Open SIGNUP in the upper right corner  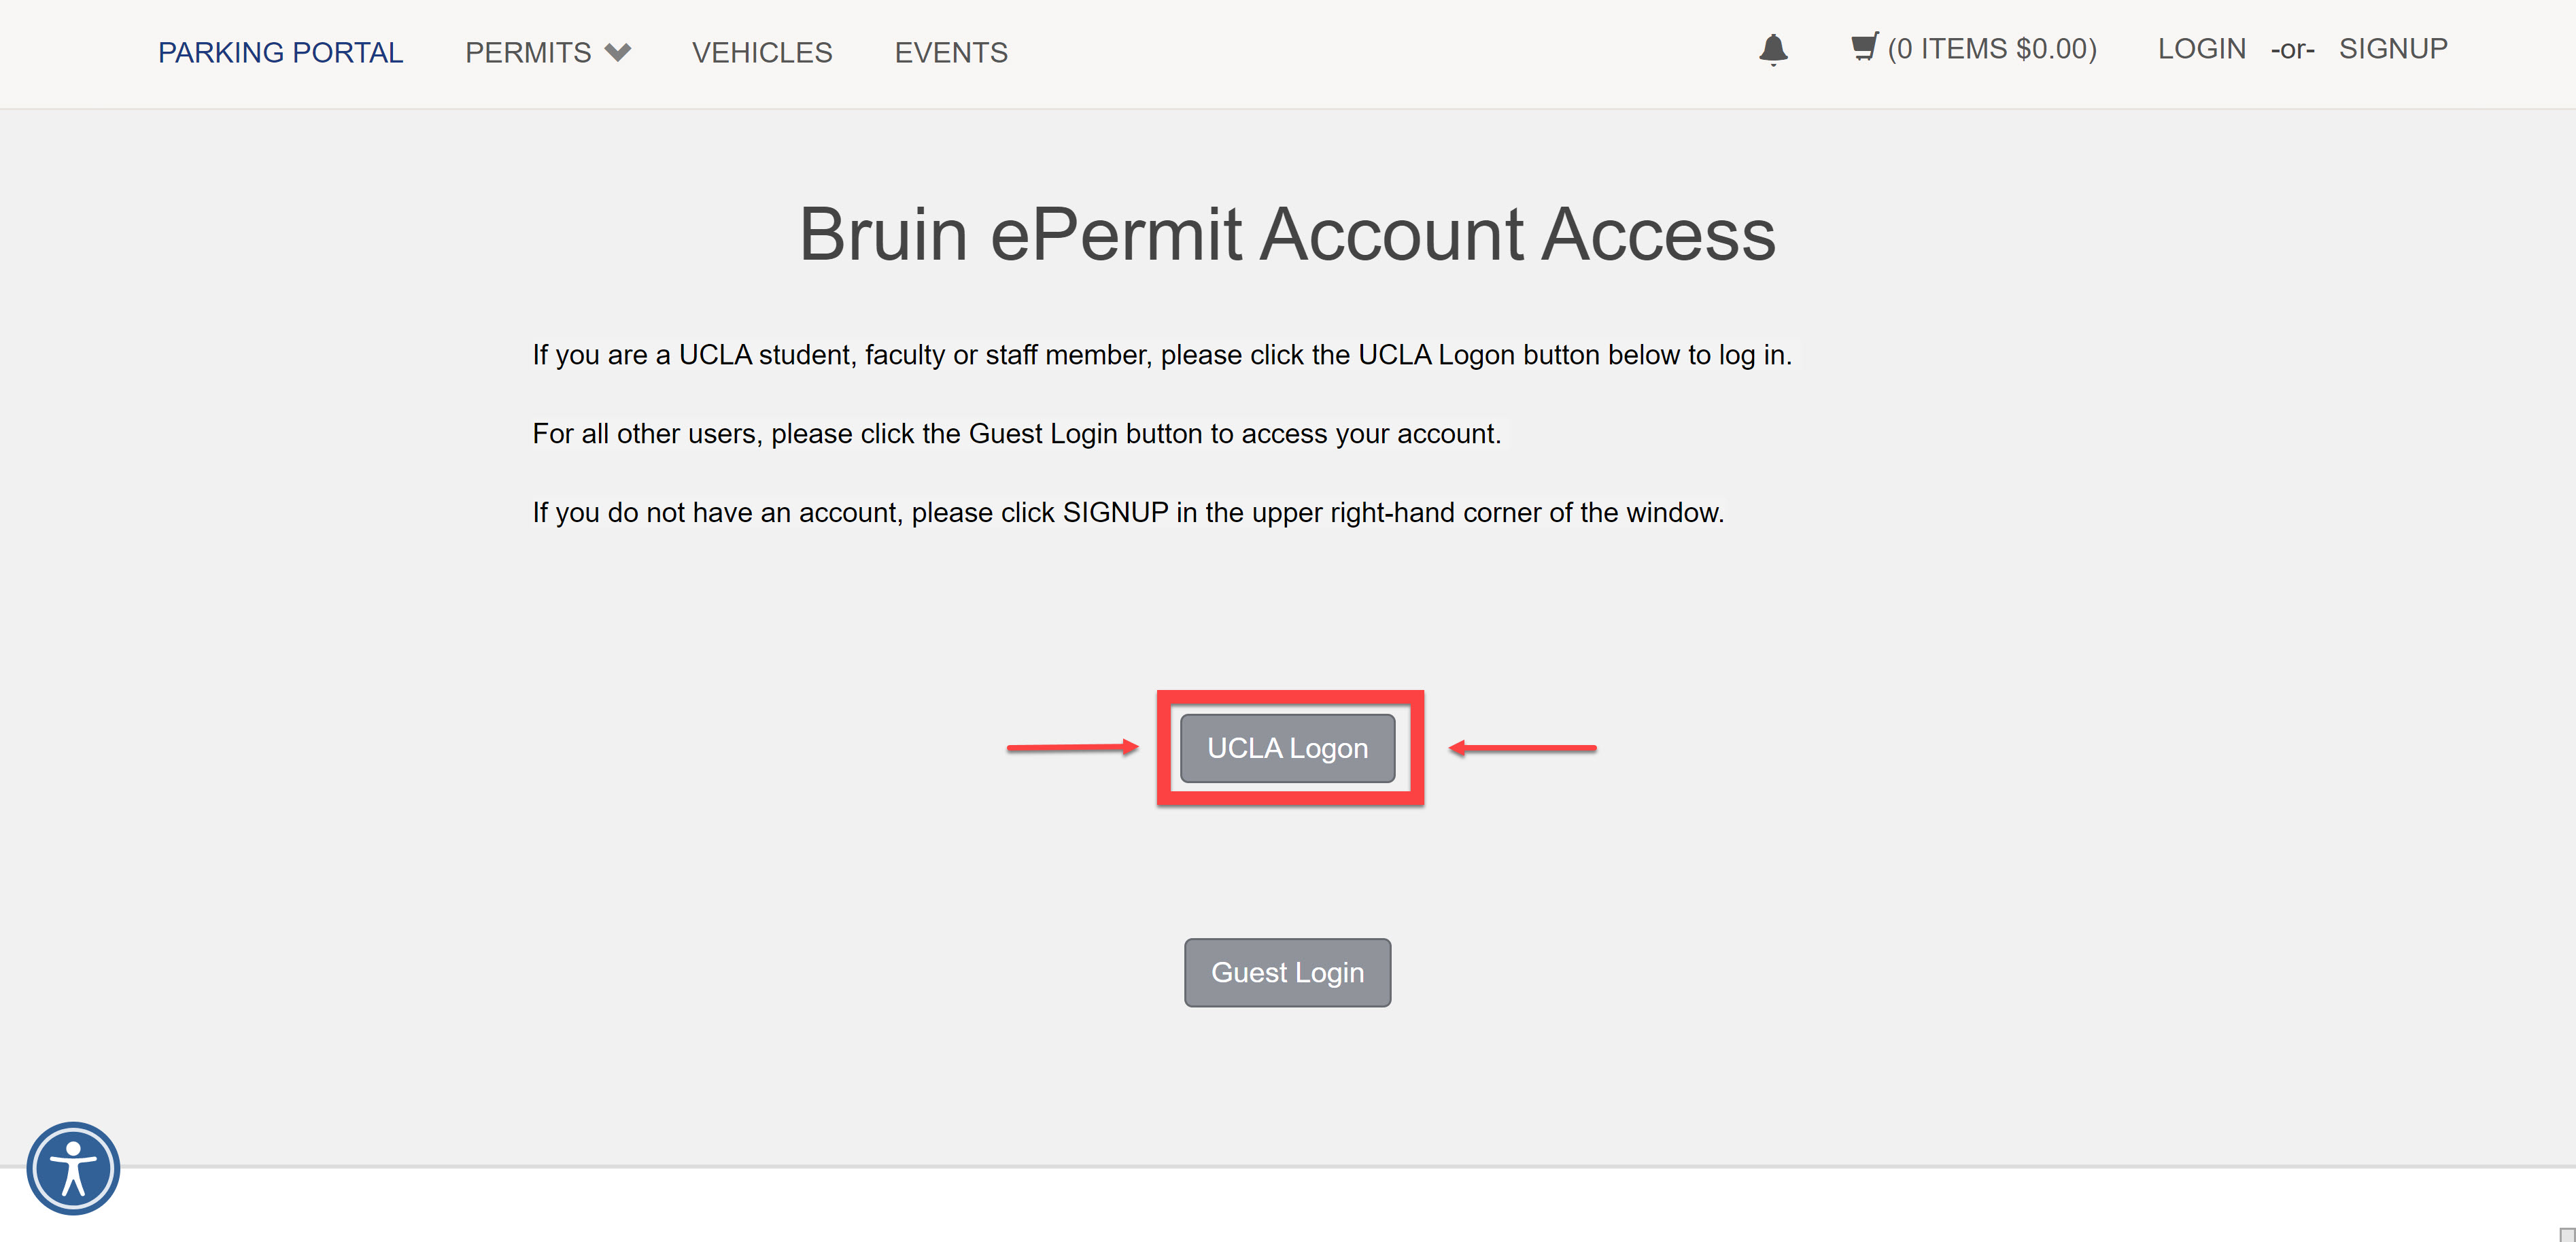(2392, 48)
